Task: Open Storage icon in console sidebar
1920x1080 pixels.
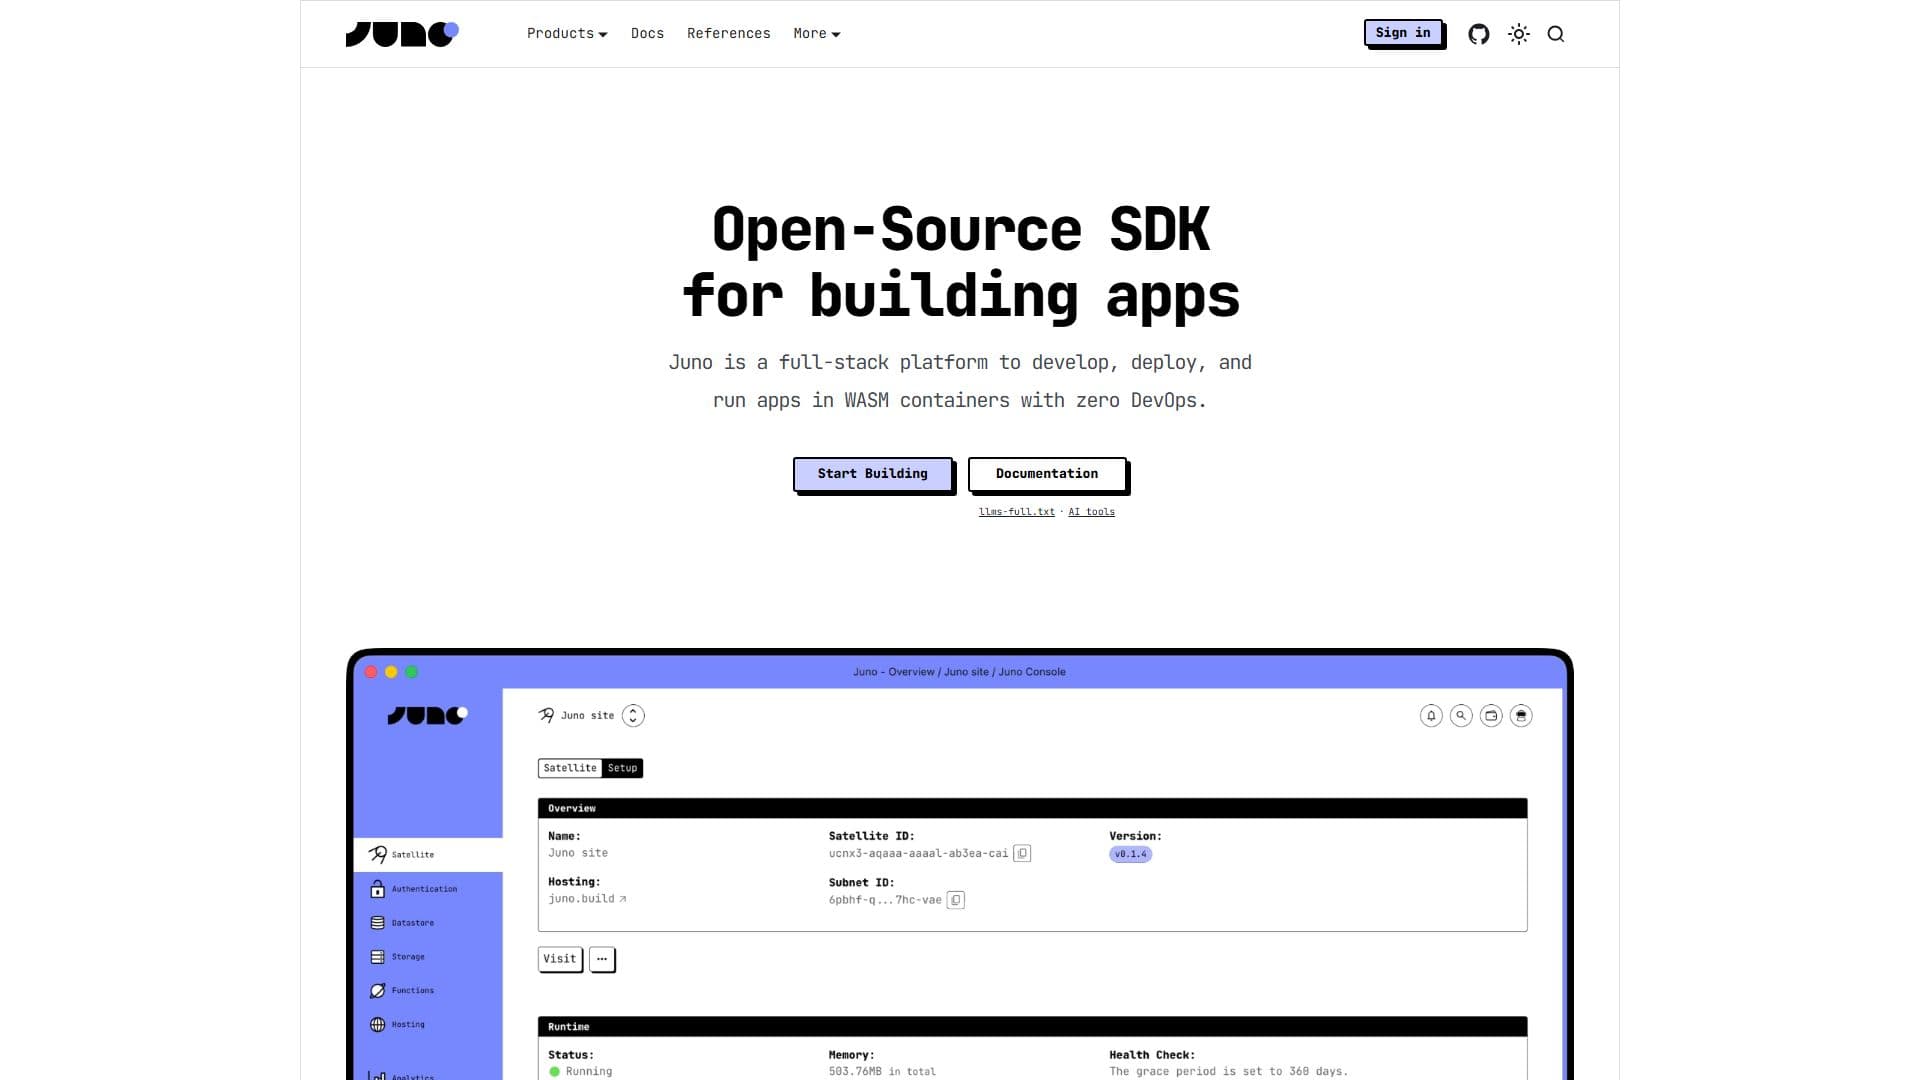Action: (x=377, y=957)
